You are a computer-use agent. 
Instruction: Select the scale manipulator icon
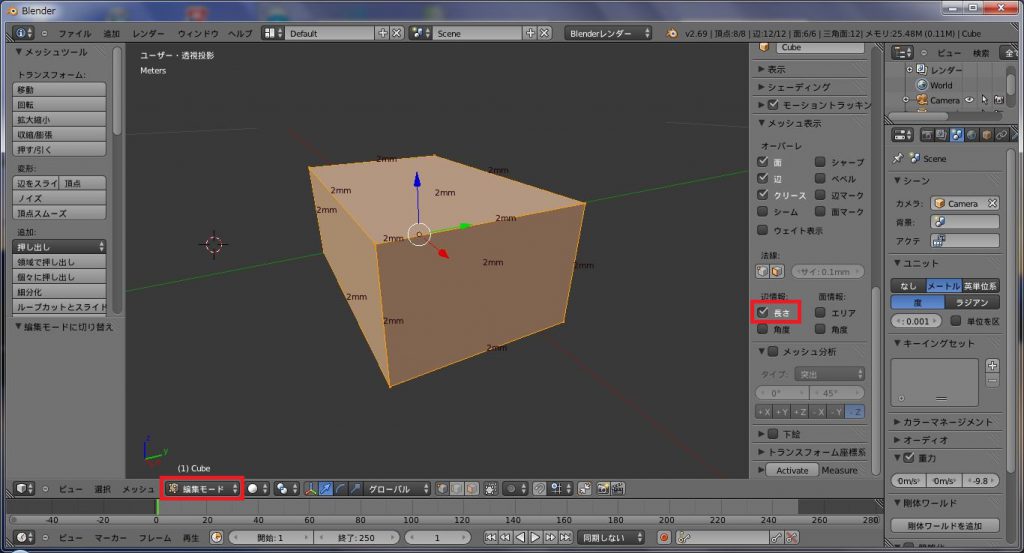click(x=355, y=488)
